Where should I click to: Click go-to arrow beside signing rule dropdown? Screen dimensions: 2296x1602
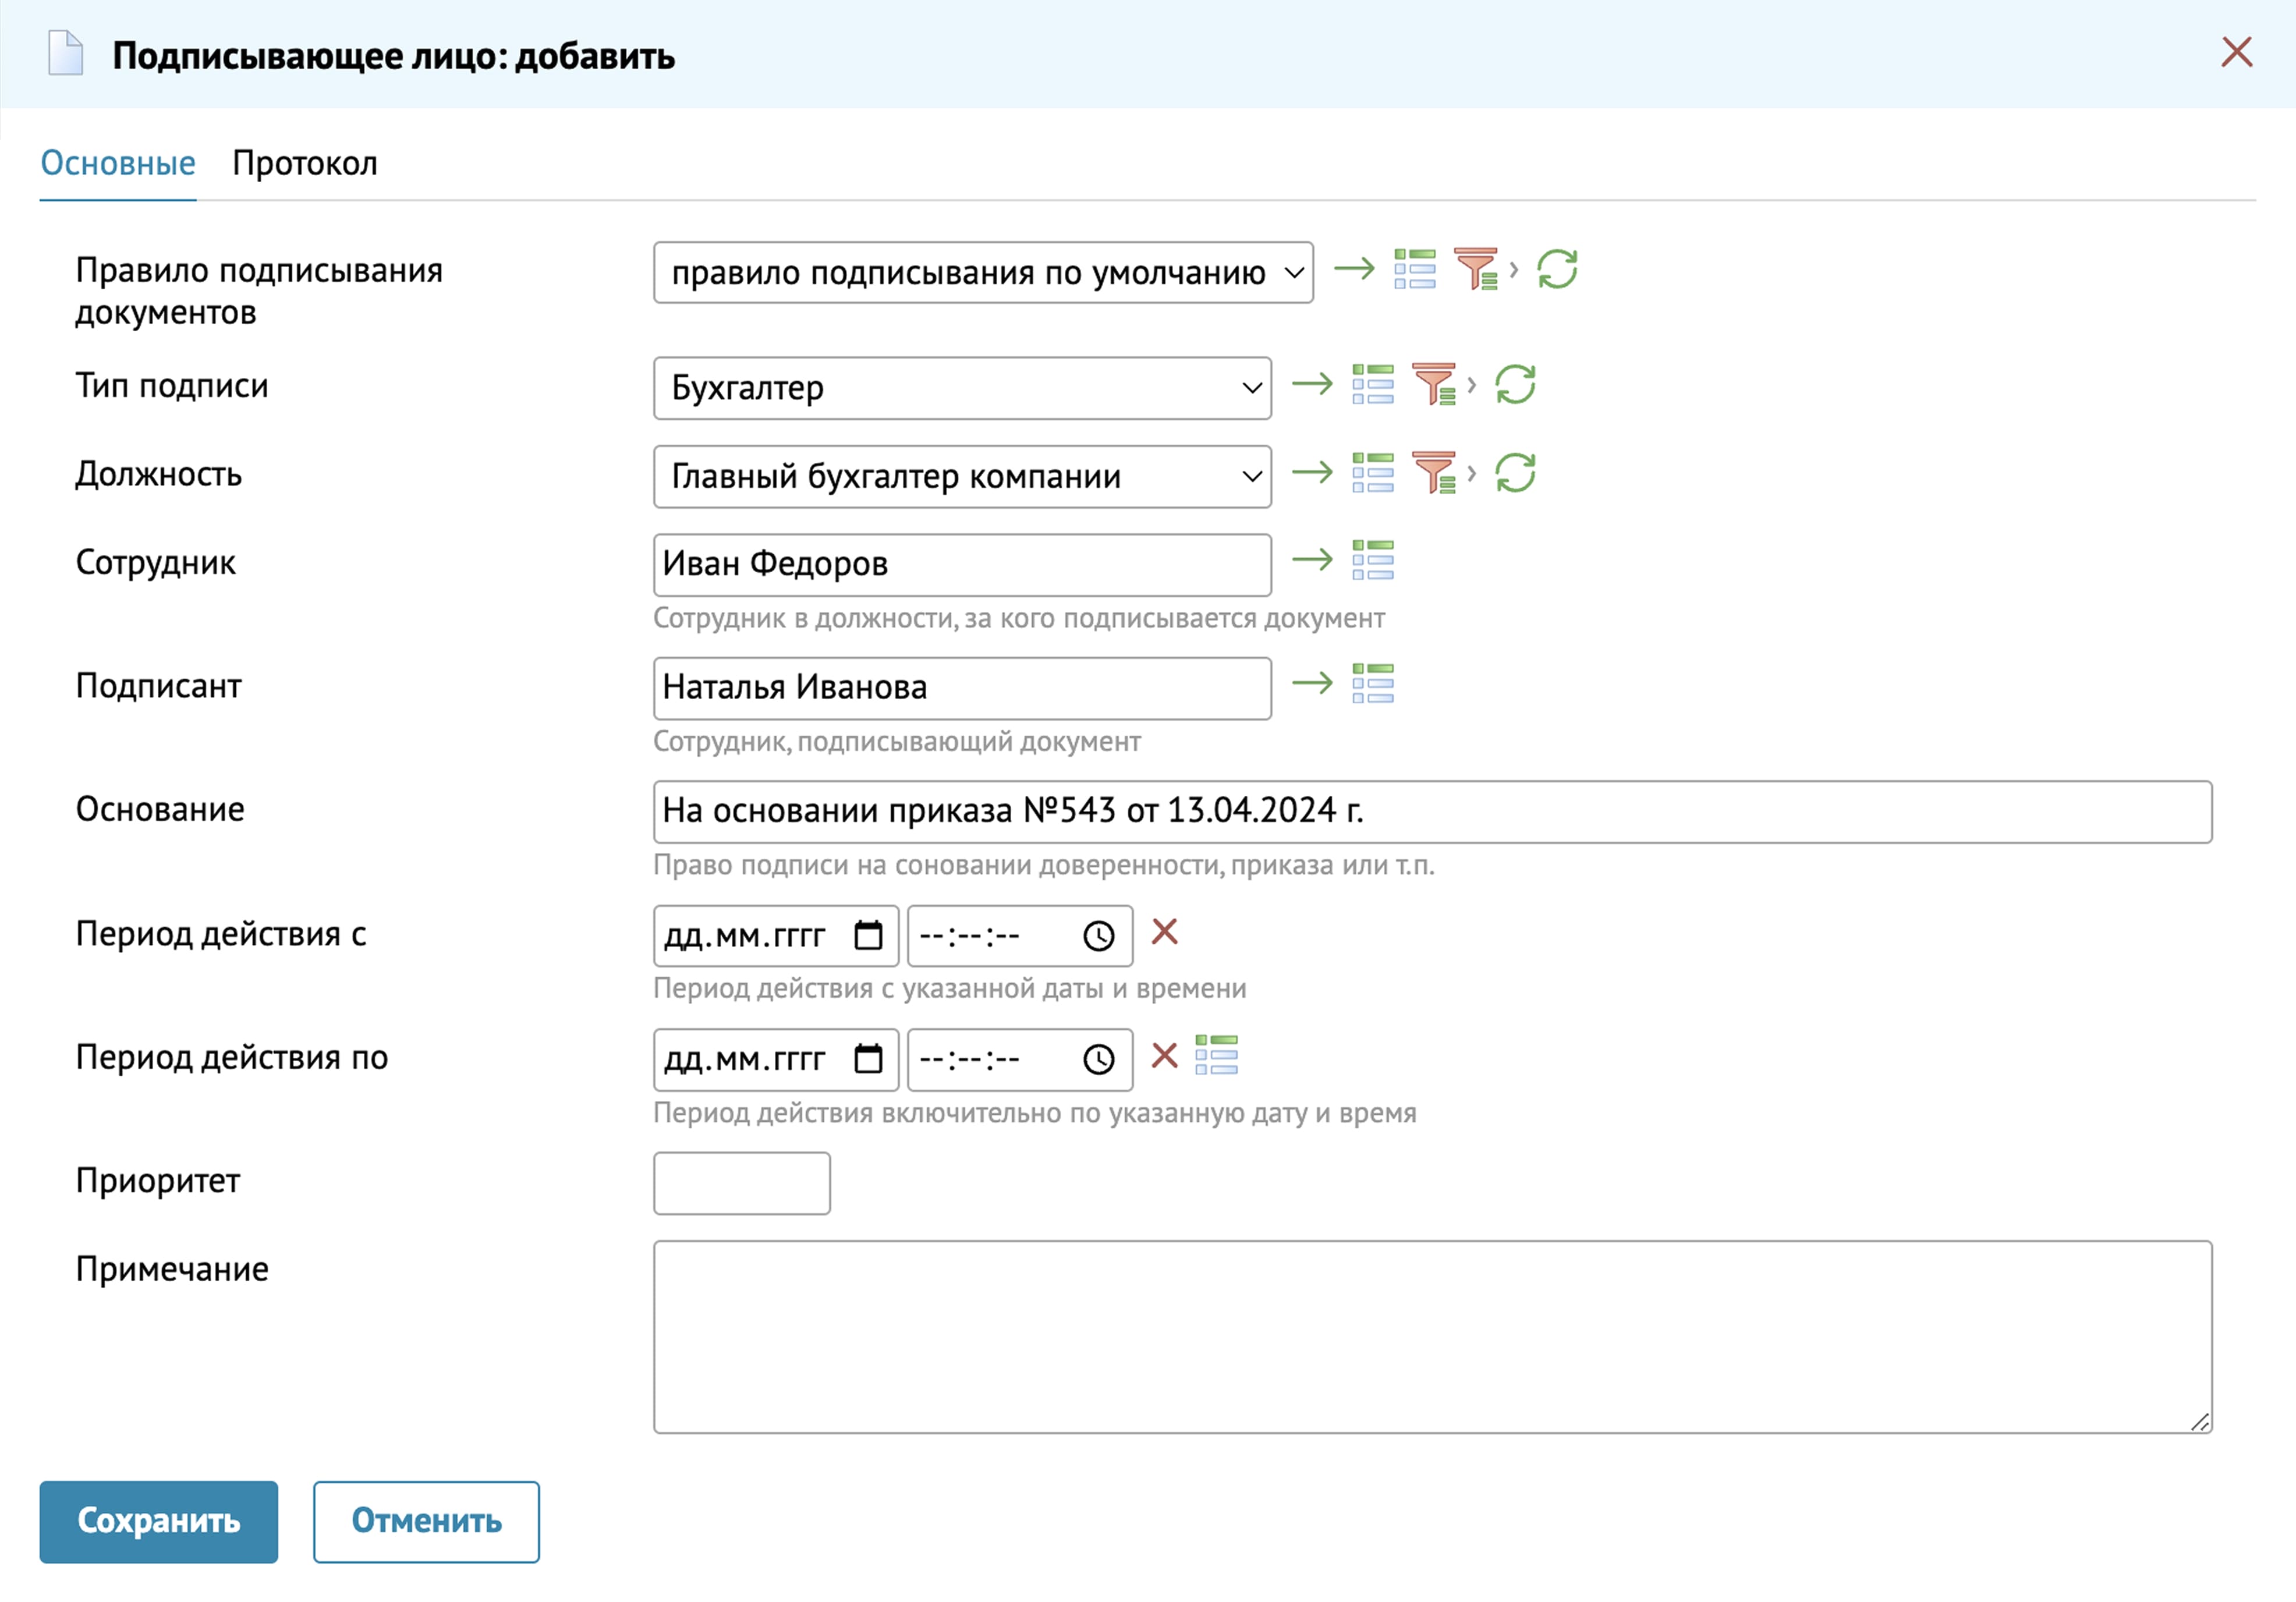1355,269
